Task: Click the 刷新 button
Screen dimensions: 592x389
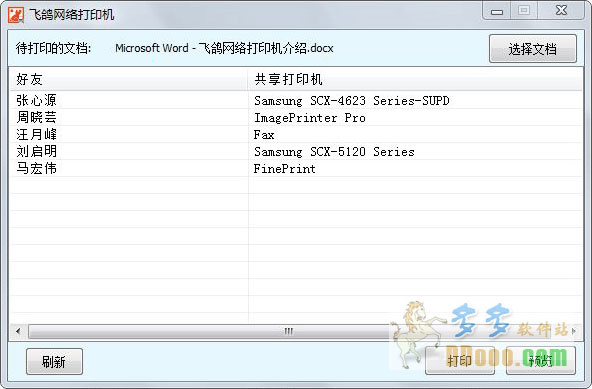Action: point(54,361)
